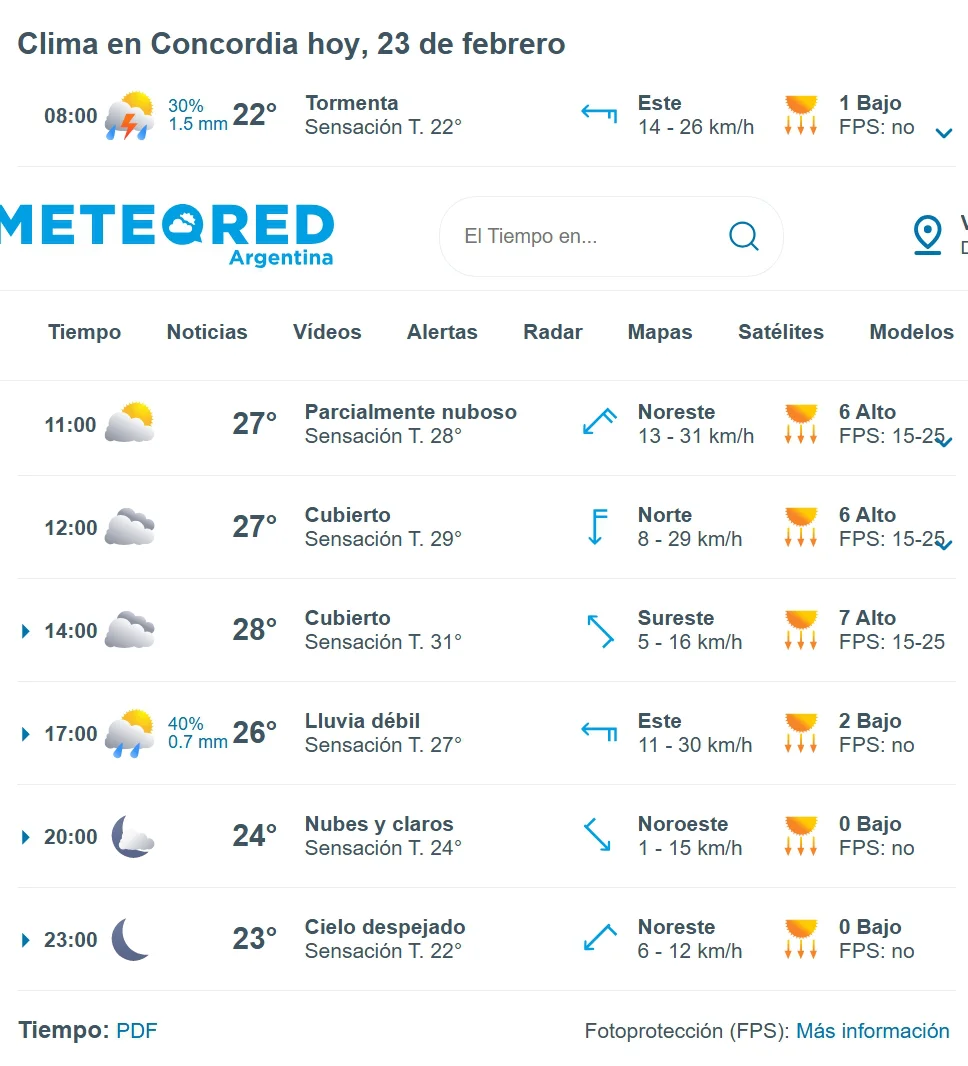Click the moon and cloud icon at 20:00
This screenshot has height=1066, width=968.
click(x=131, y=837)
